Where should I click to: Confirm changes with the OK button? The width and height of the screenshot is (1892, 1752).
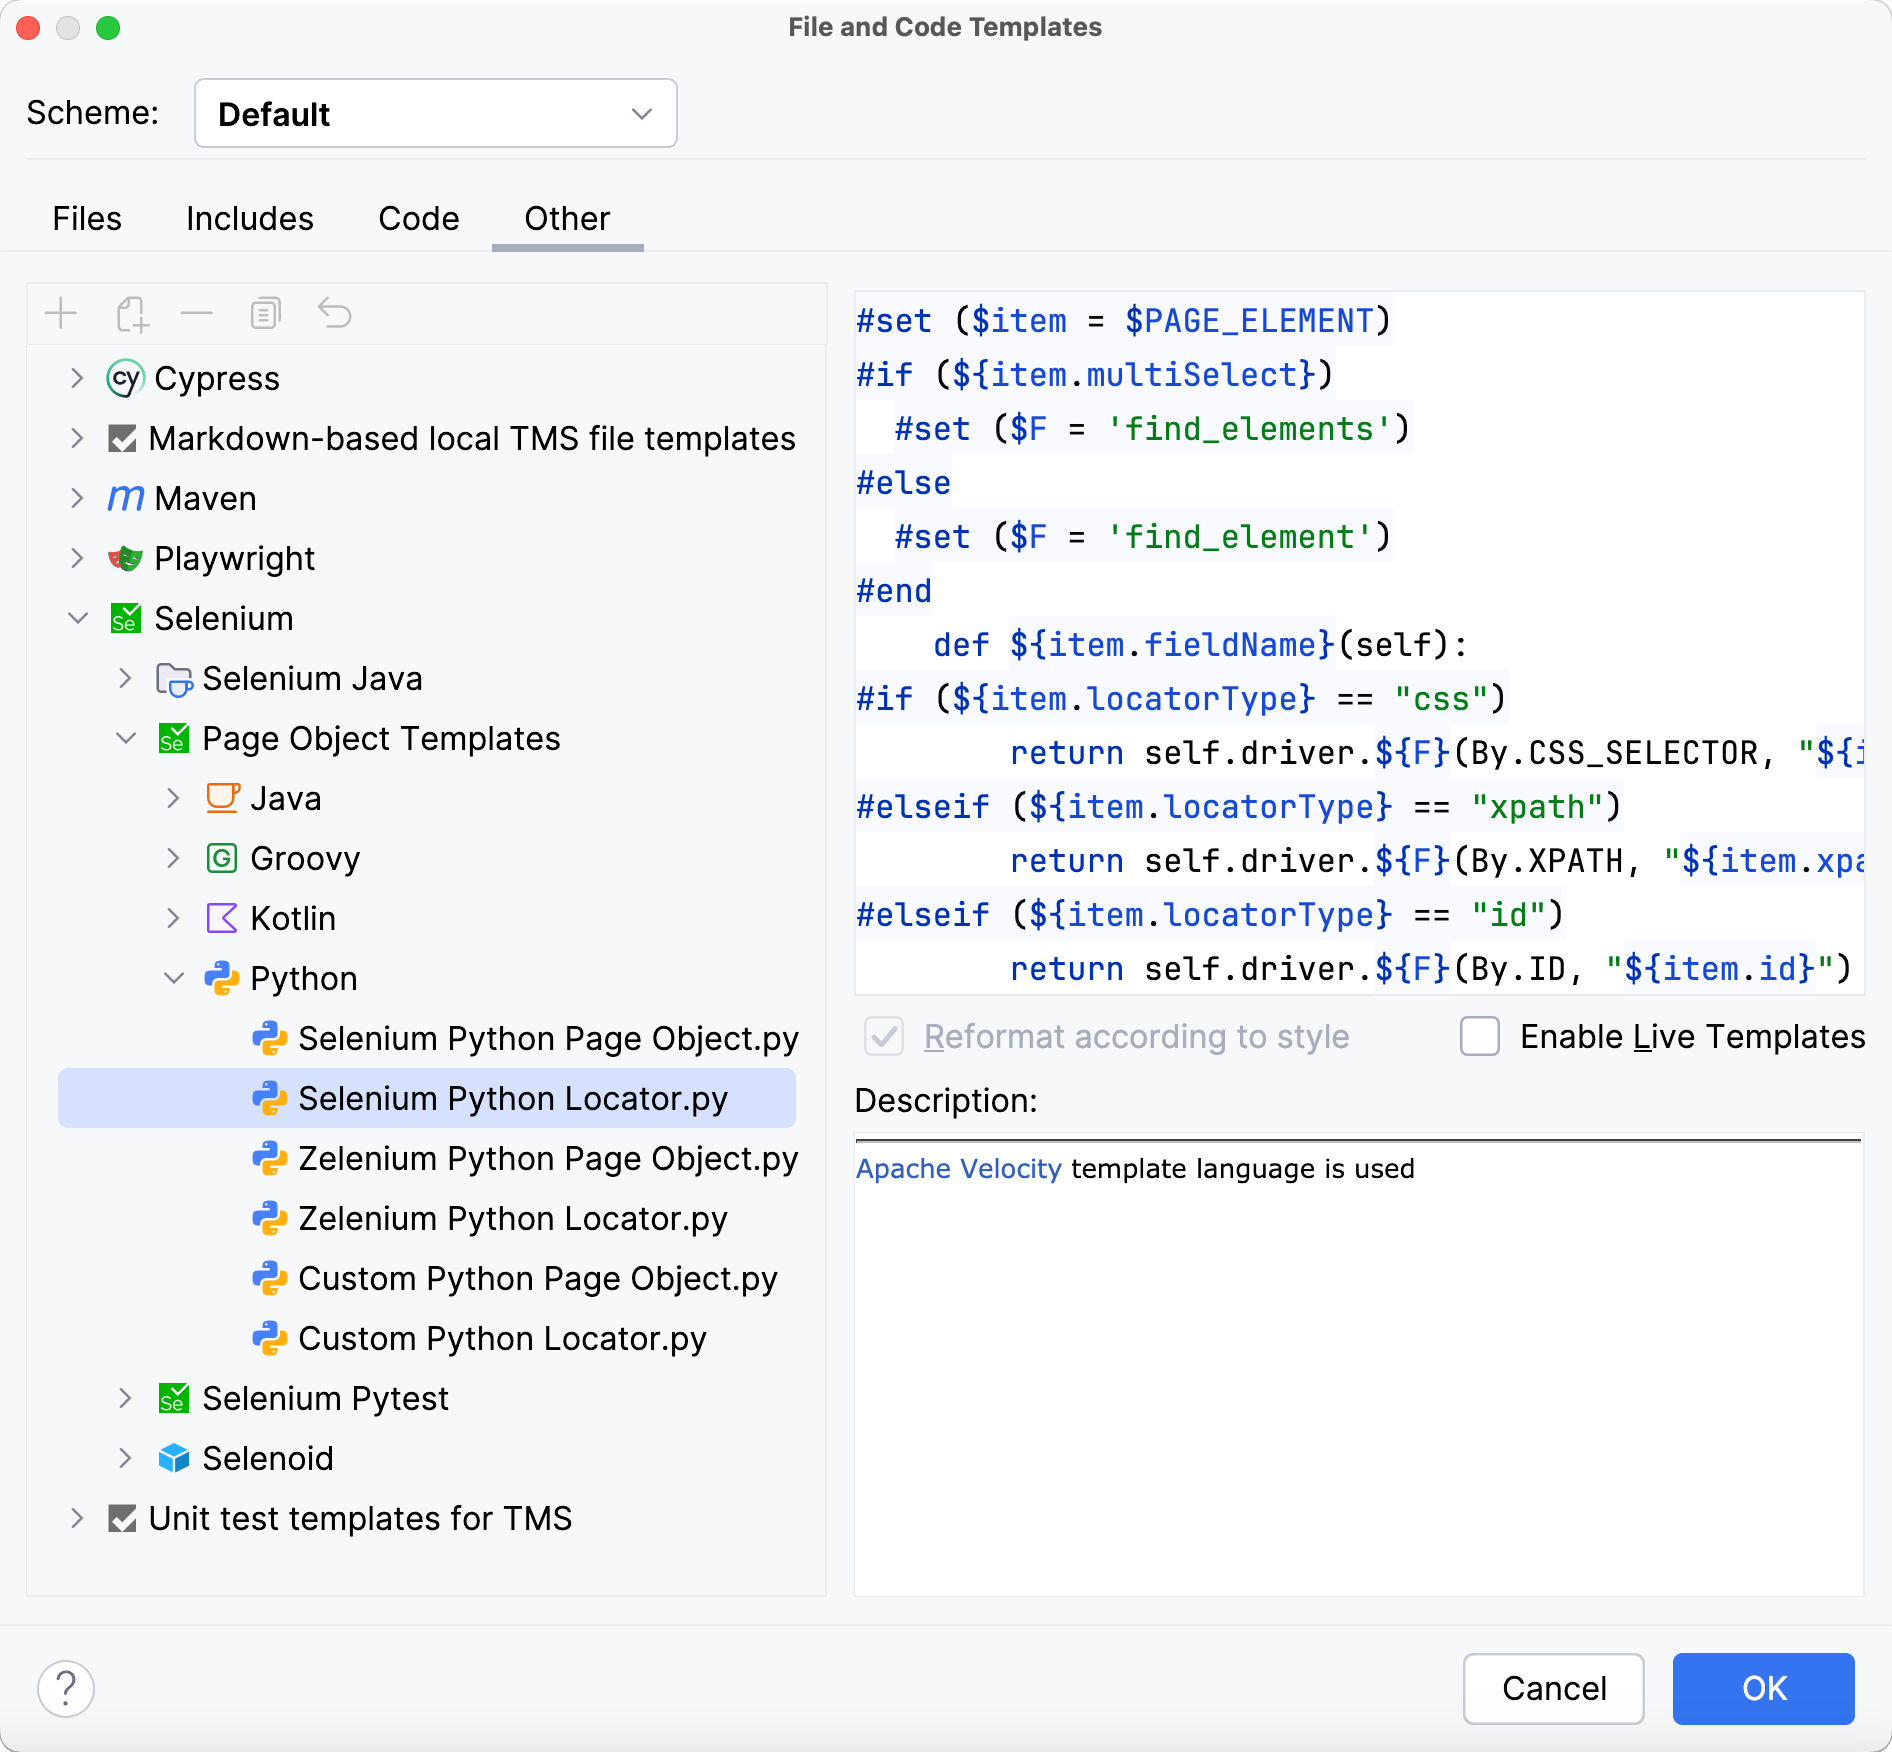click(x=1763, y=1688)
